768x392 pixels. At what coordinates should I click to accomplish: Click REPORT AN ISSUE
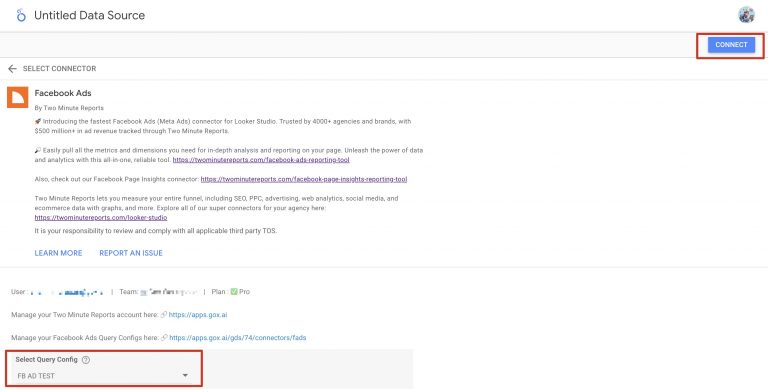pos(131,253)
